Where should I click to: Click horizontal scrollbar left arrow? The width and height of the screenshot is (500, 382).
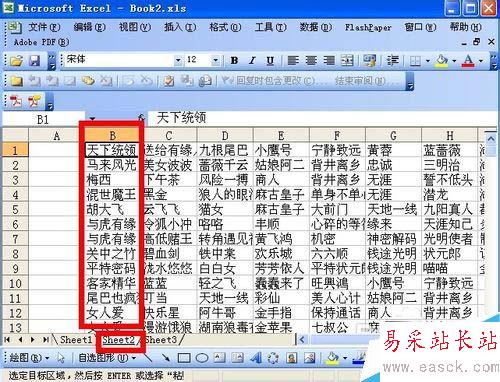point(302,340)
